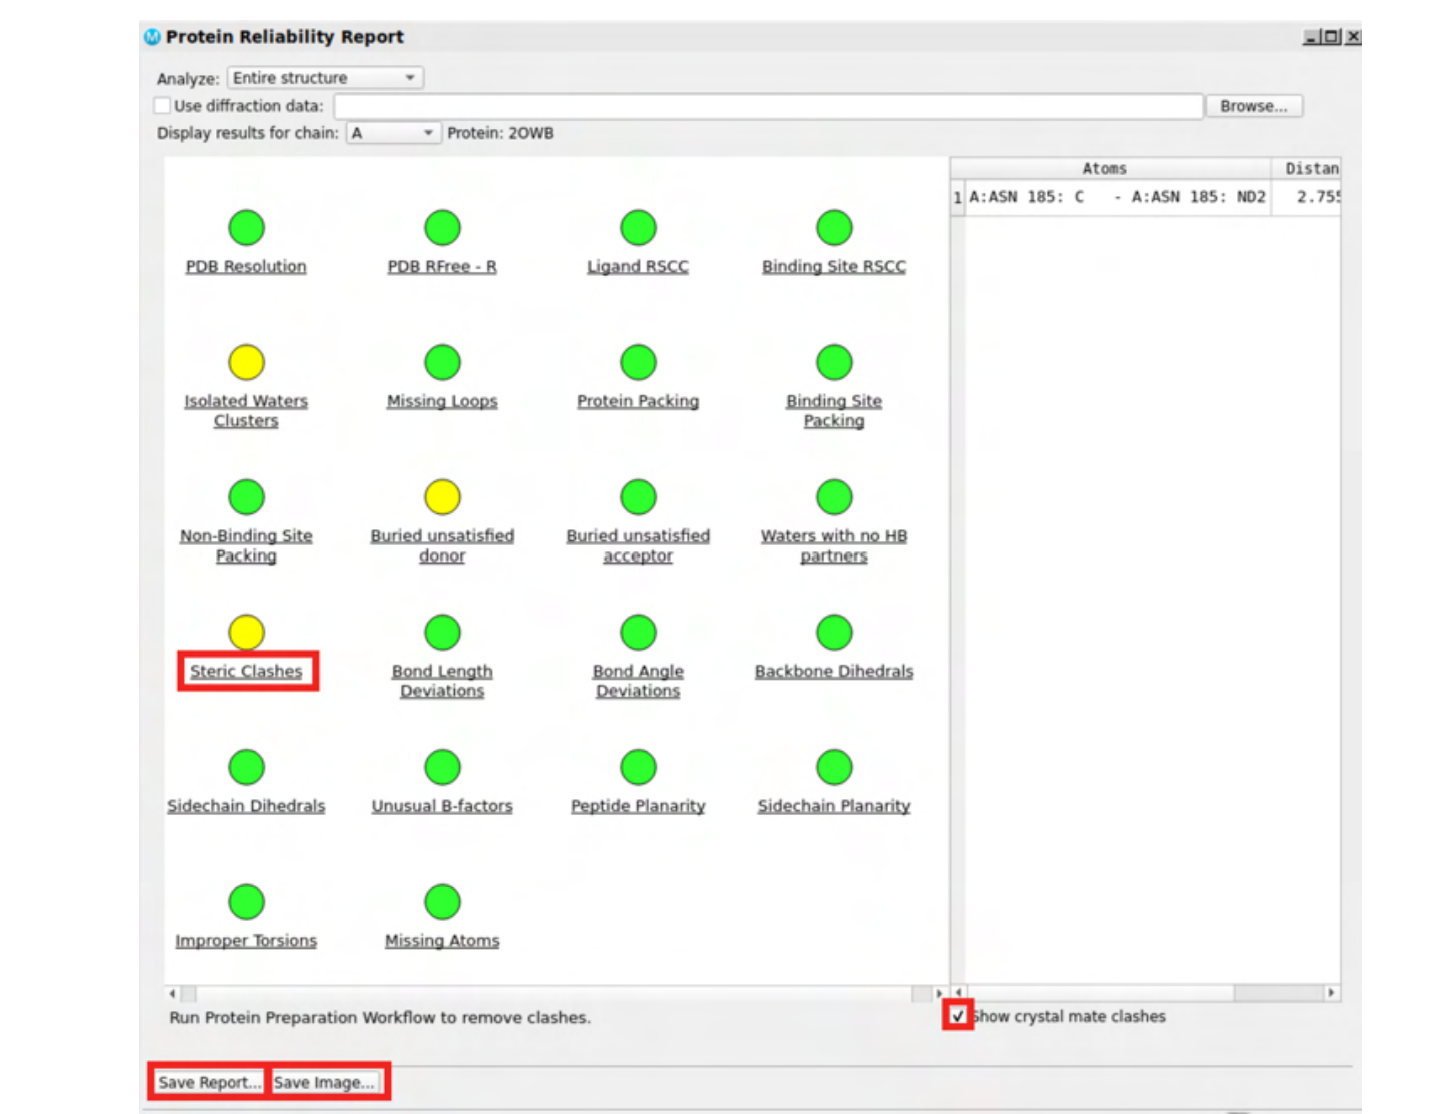Click the green Missing Atoms indicator circle

pyautogui.click(x=442, y=902)
